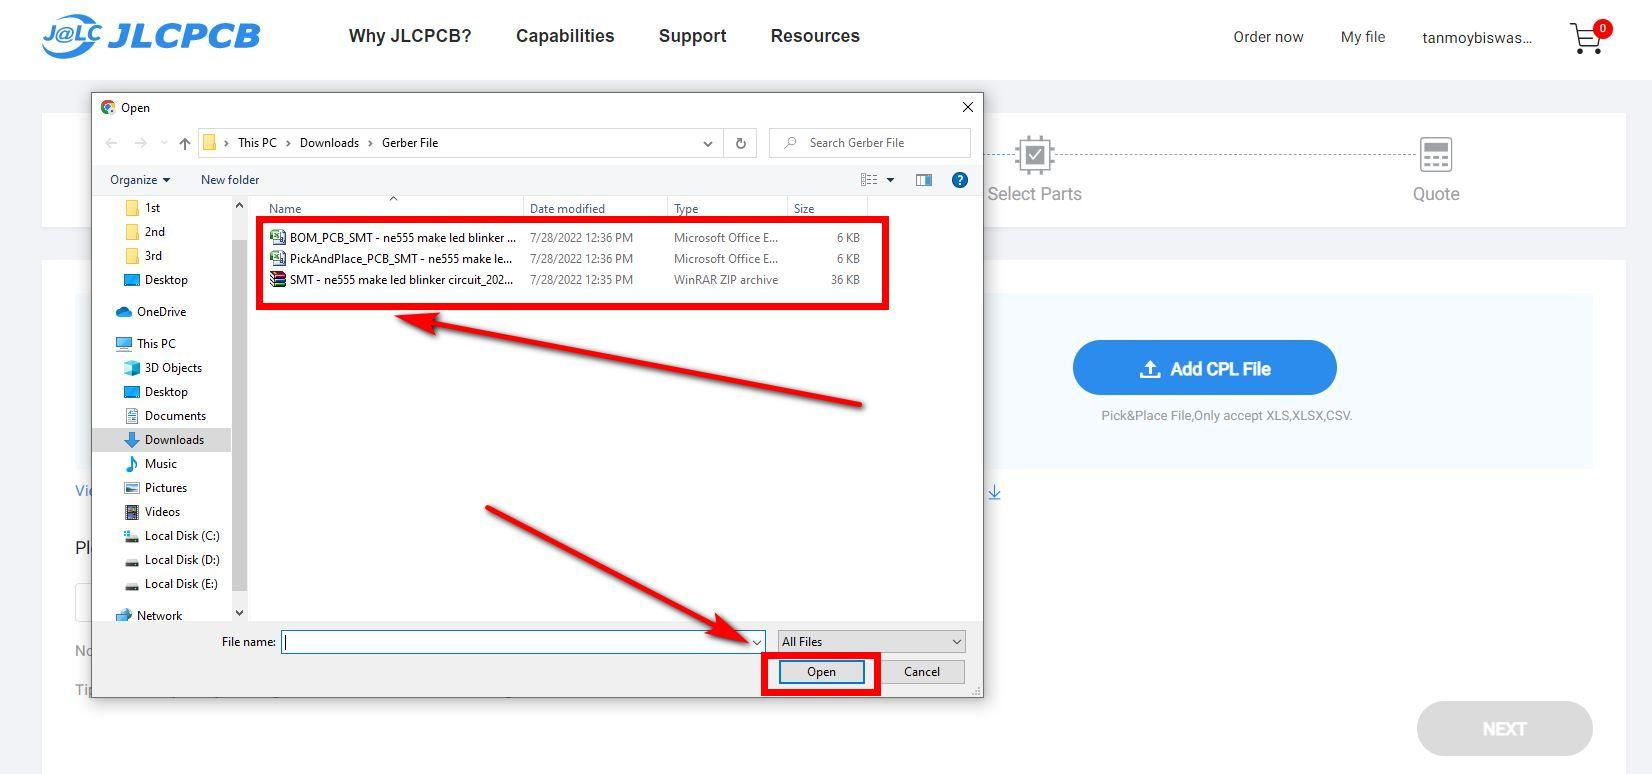
Task: Open Capabilities menu
Action: pyautogui.click(x=565, y=36)
